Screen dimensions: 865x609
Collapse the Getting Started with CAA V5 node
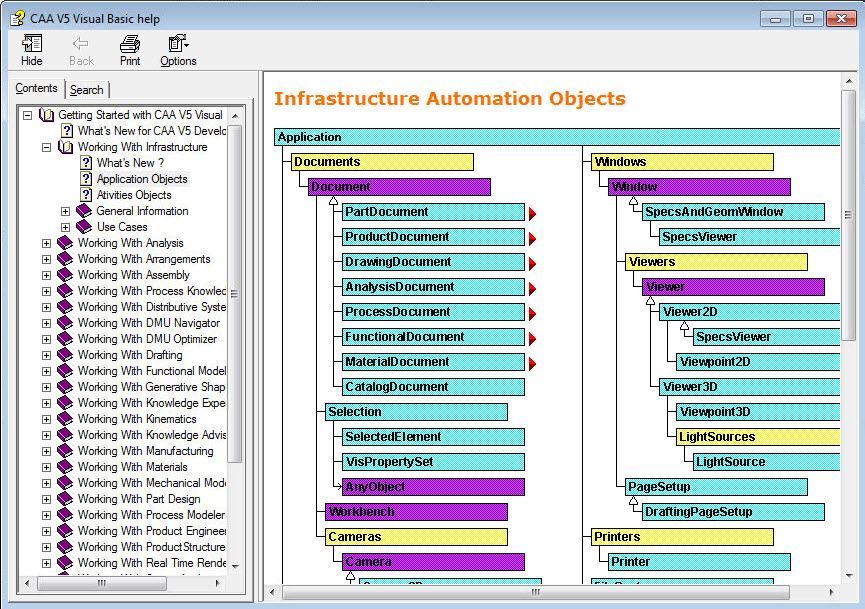click(28, 115)
